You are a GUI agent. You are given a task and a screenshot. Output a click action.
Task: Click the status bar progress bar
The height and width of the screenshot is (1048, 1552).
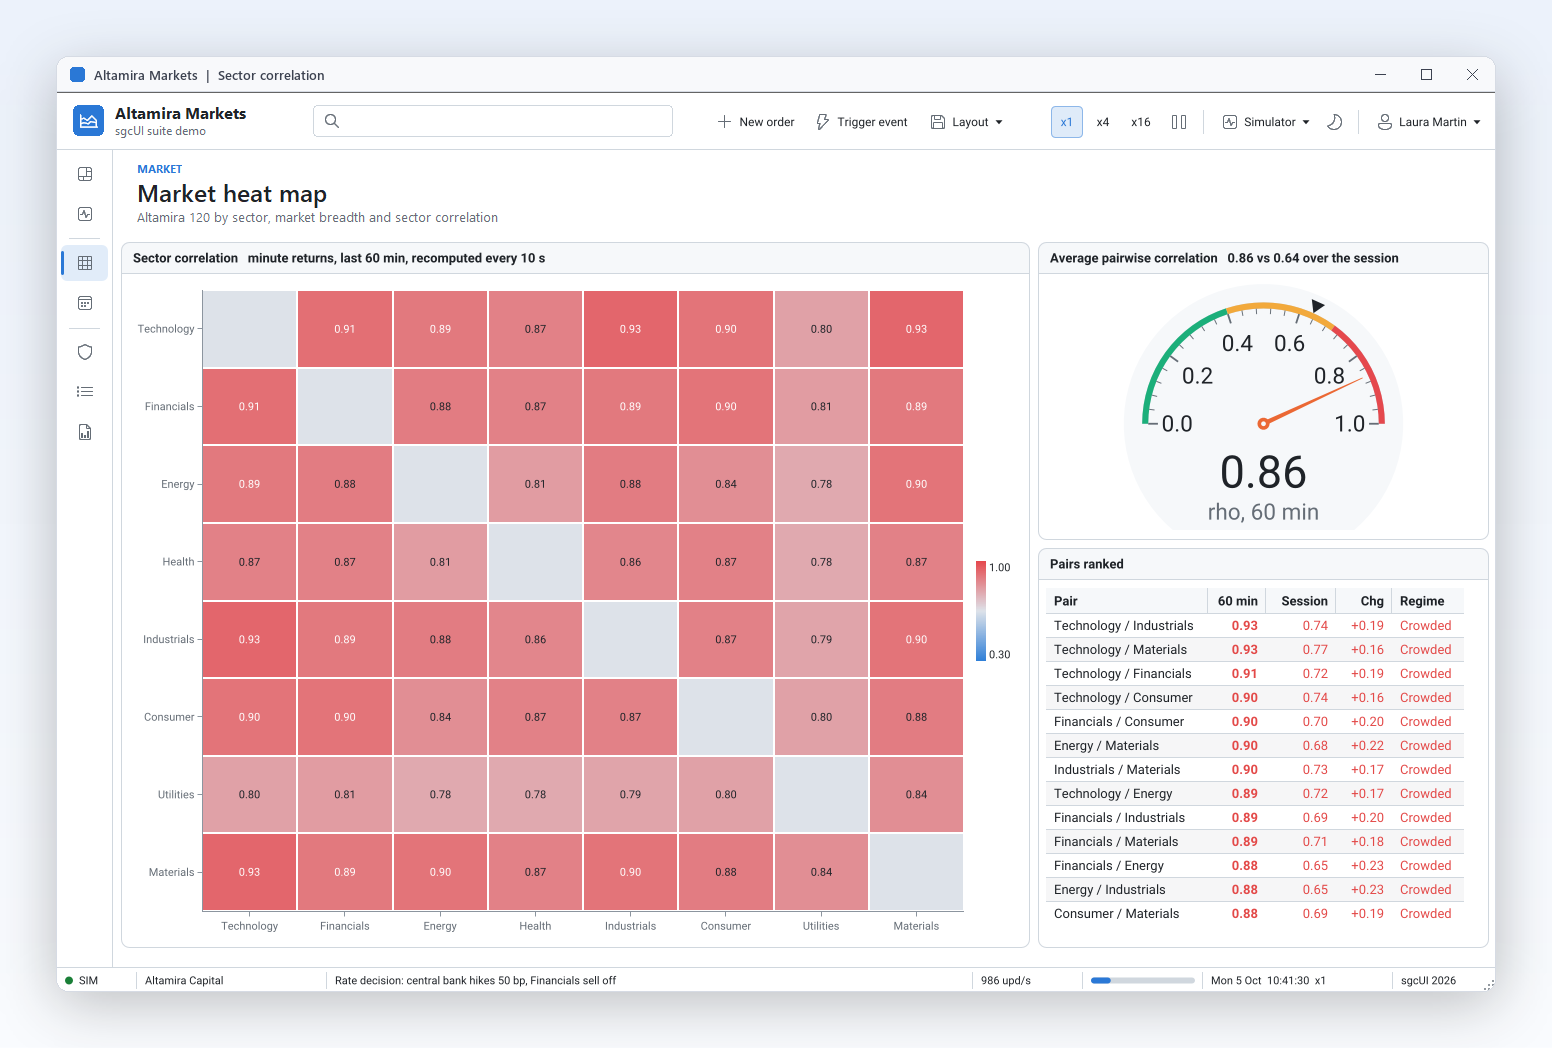click(x=1142, y=981)
